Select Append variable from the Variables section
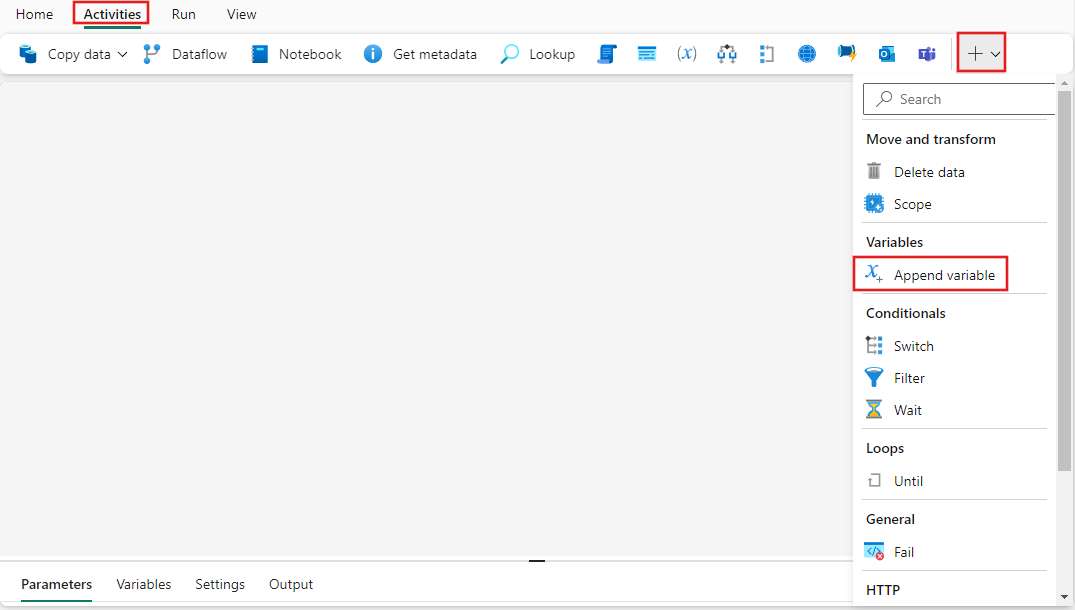This screenshot has width=1075, height=610. pyautogui.click(x=944, y=273)
